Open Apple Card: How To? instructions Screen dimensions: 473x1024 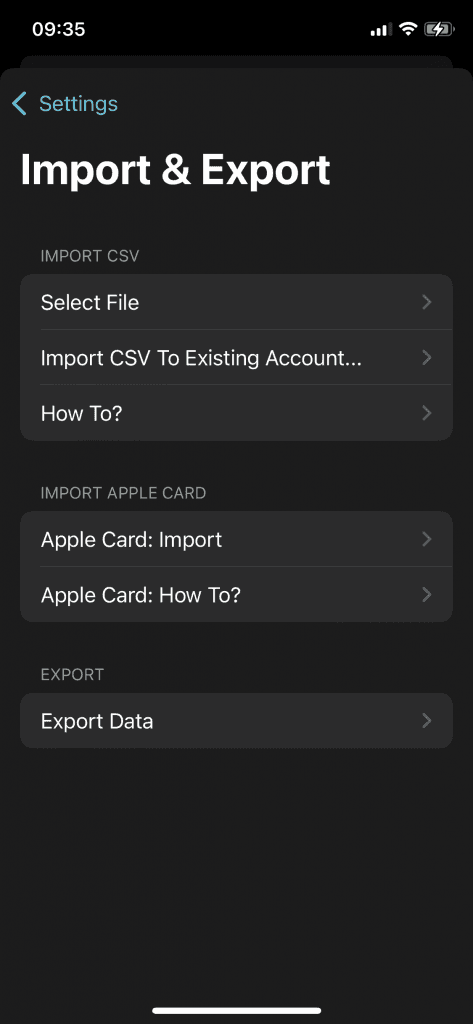[x=236, y=595]
